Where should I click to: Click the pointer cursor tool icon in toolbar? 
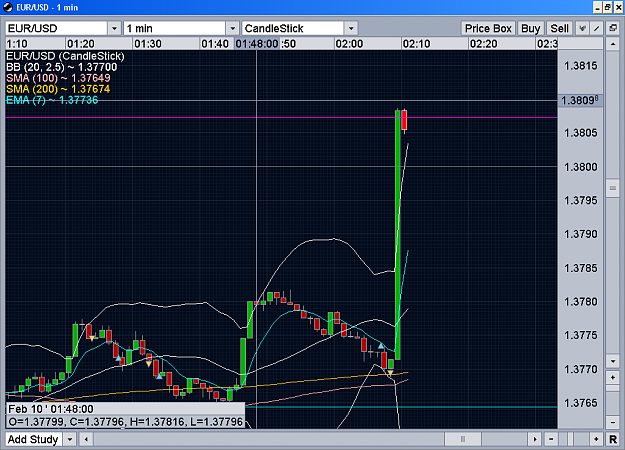point(582,28)
